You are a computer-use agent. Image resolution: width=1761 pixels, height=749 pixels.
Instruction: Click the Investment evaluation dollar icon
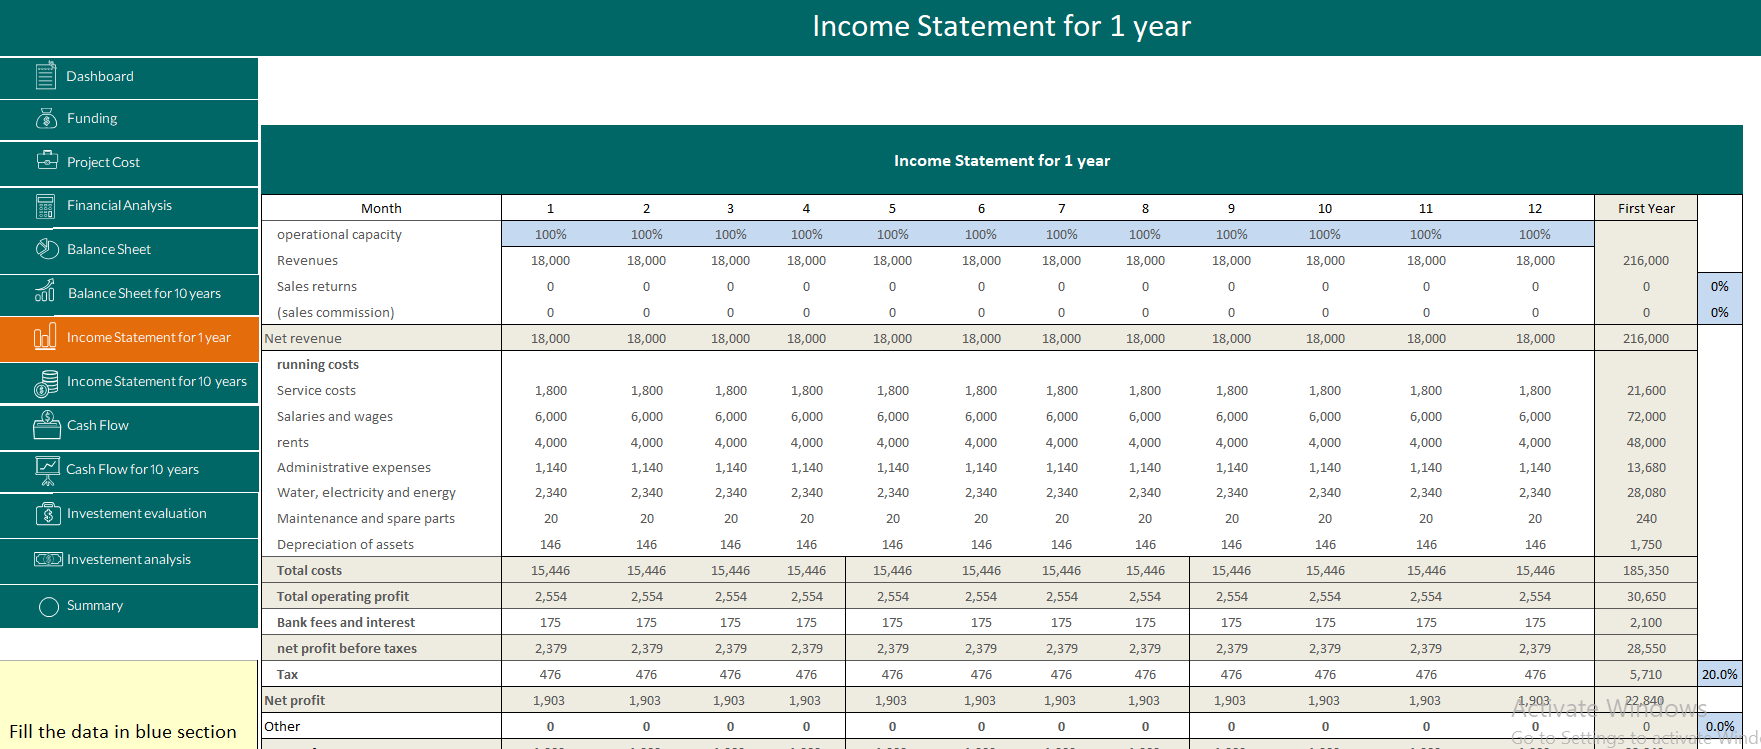[48, 513]
